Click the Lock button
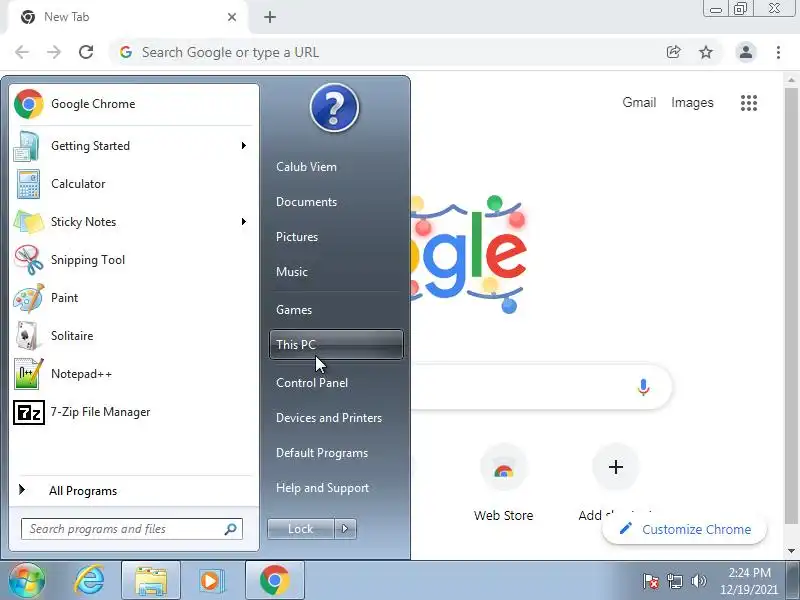The image size is (800, 600). (x=301, y=529)
